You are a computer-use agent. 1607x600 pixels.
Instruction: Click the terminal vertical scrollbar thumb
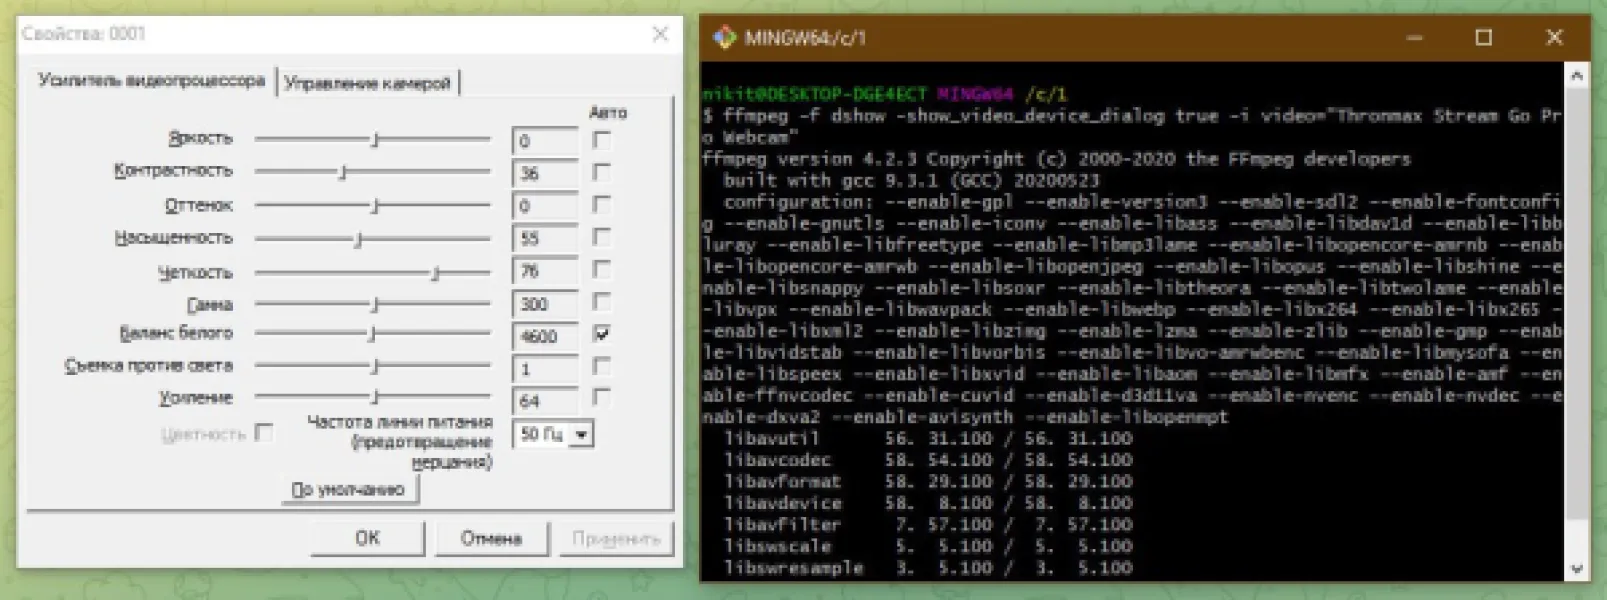[x=1577, y=305]
